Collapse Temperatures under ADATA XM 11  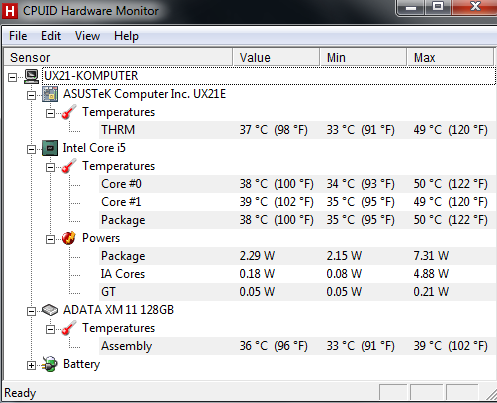pos(50,329)
